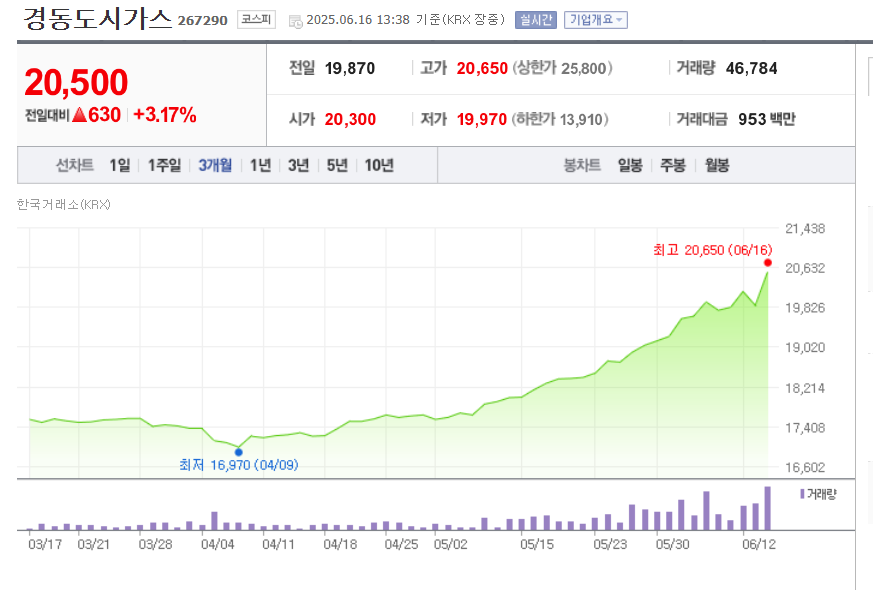Click the 코스피 market badge
873x590 pixels.
pos(256,19)
